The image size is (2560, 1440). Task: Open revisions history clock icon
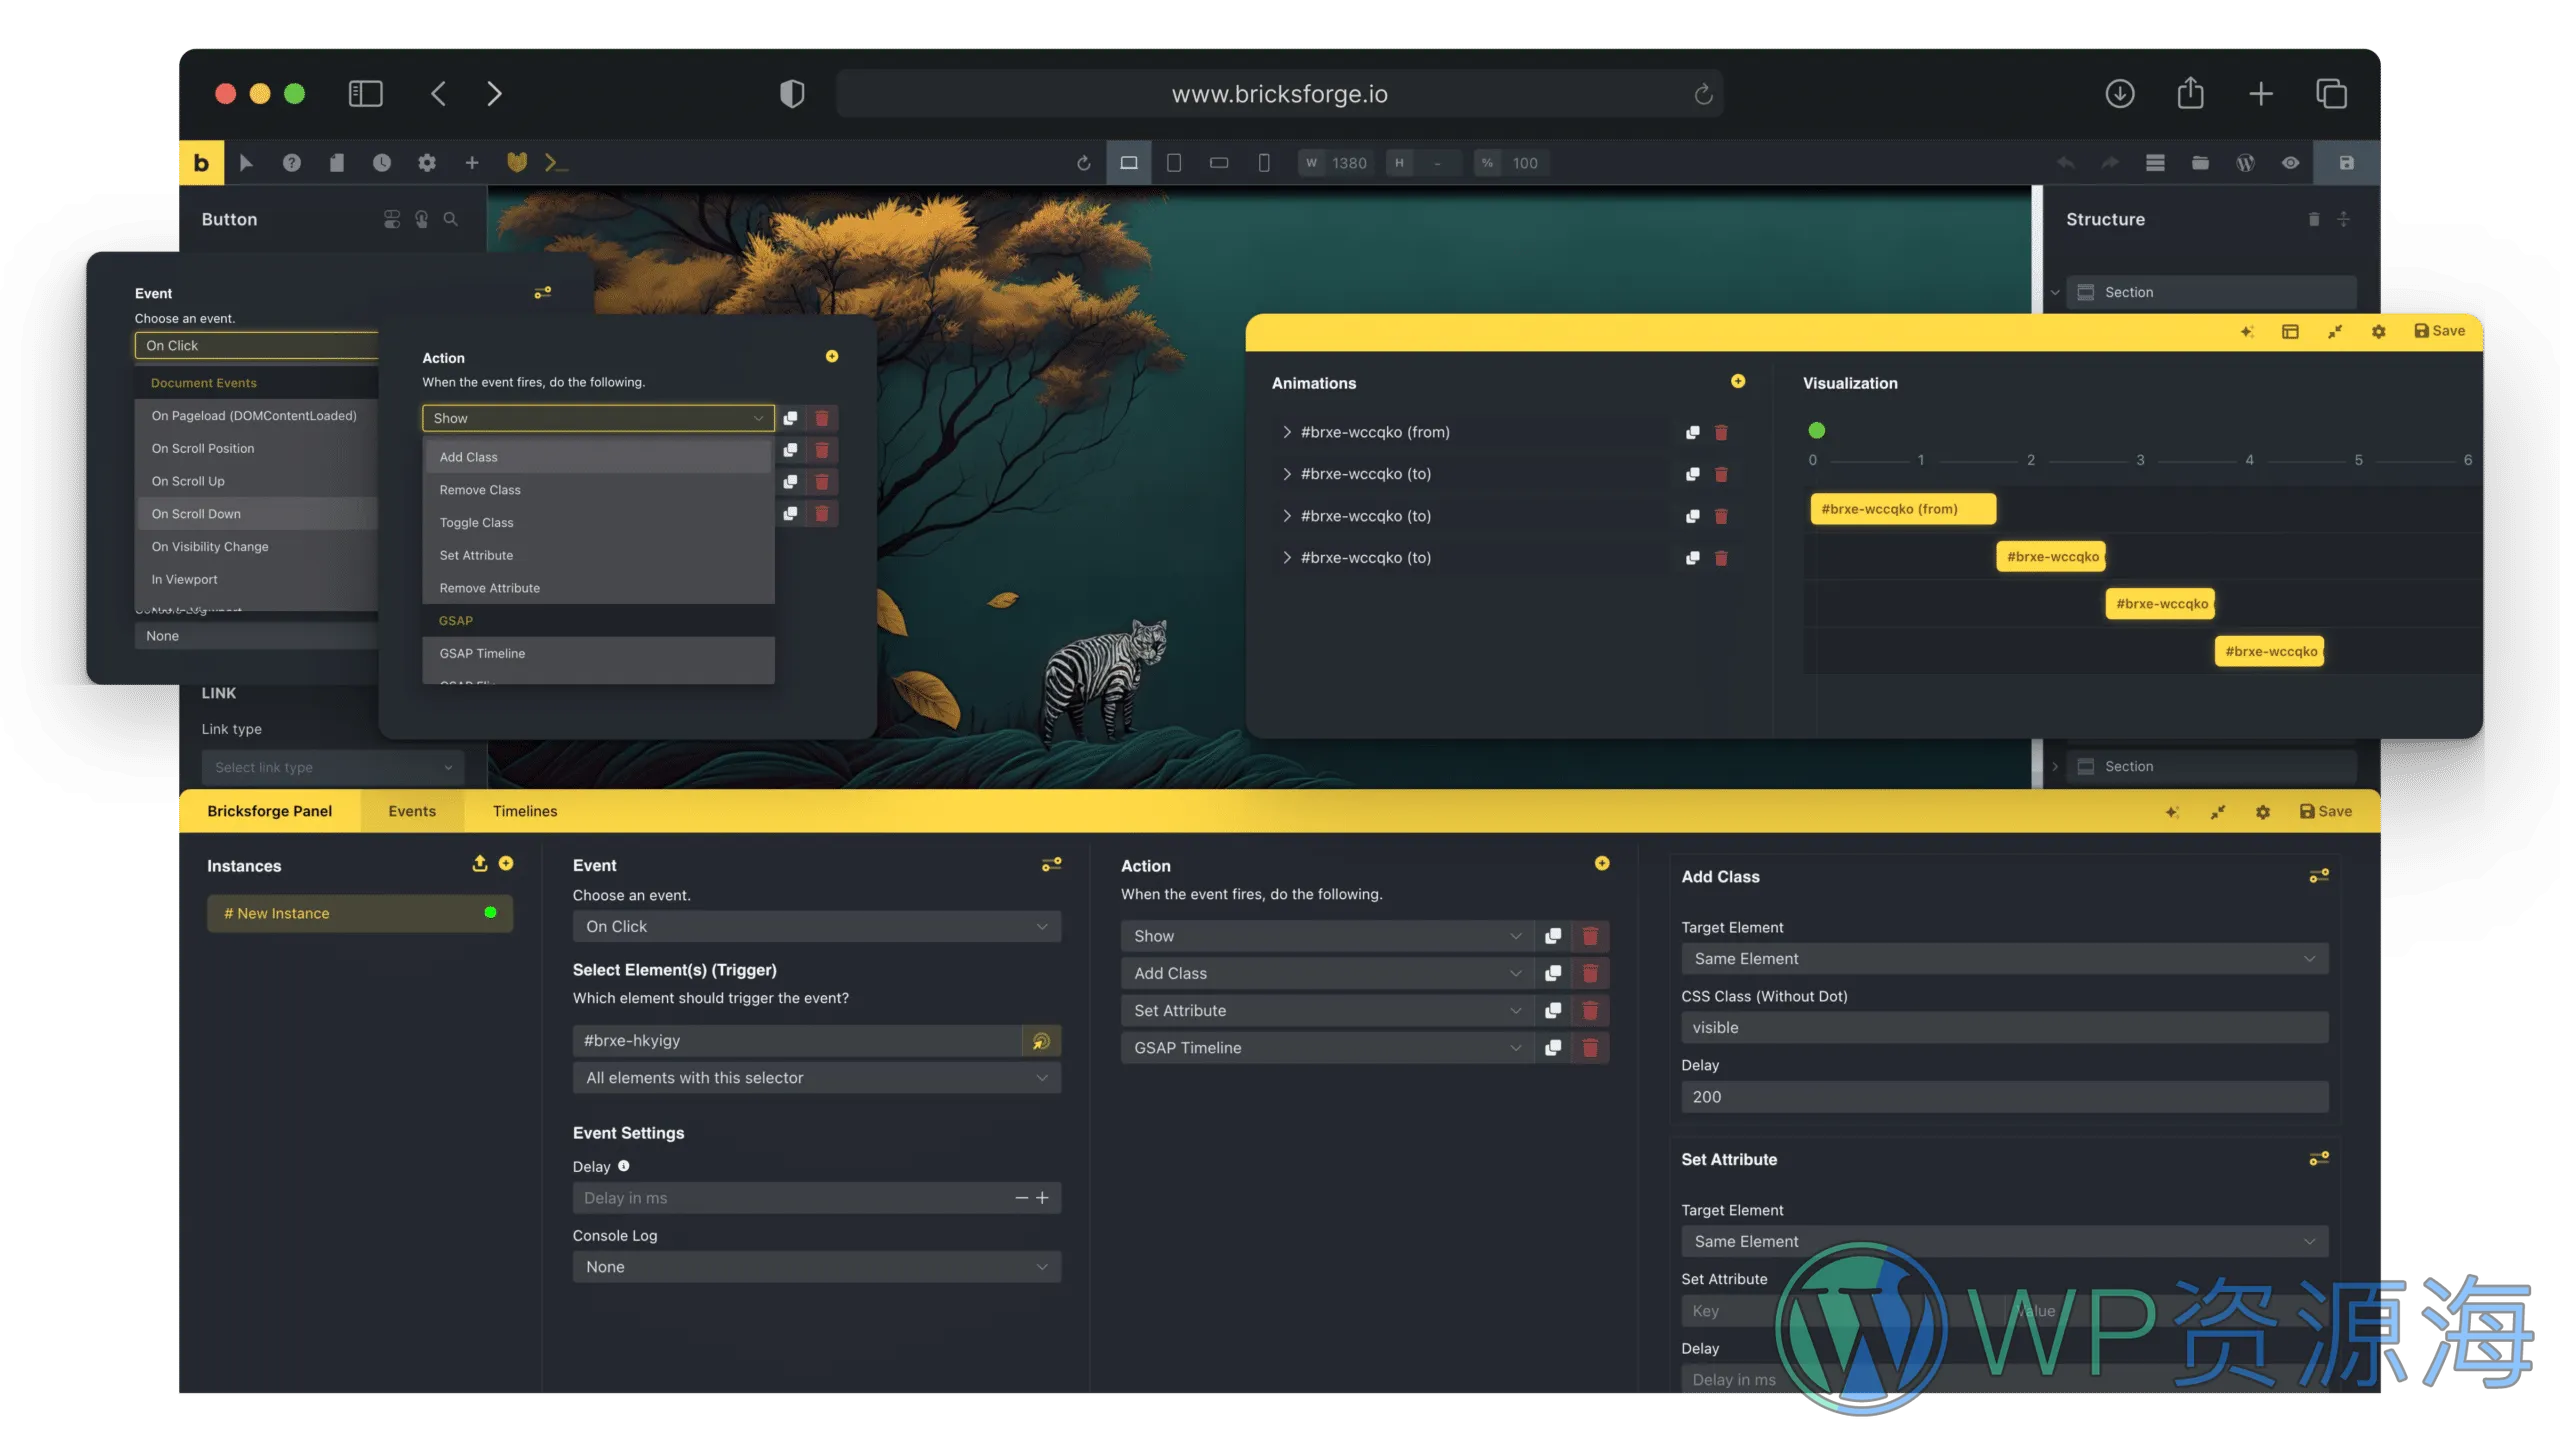[382, 162]
